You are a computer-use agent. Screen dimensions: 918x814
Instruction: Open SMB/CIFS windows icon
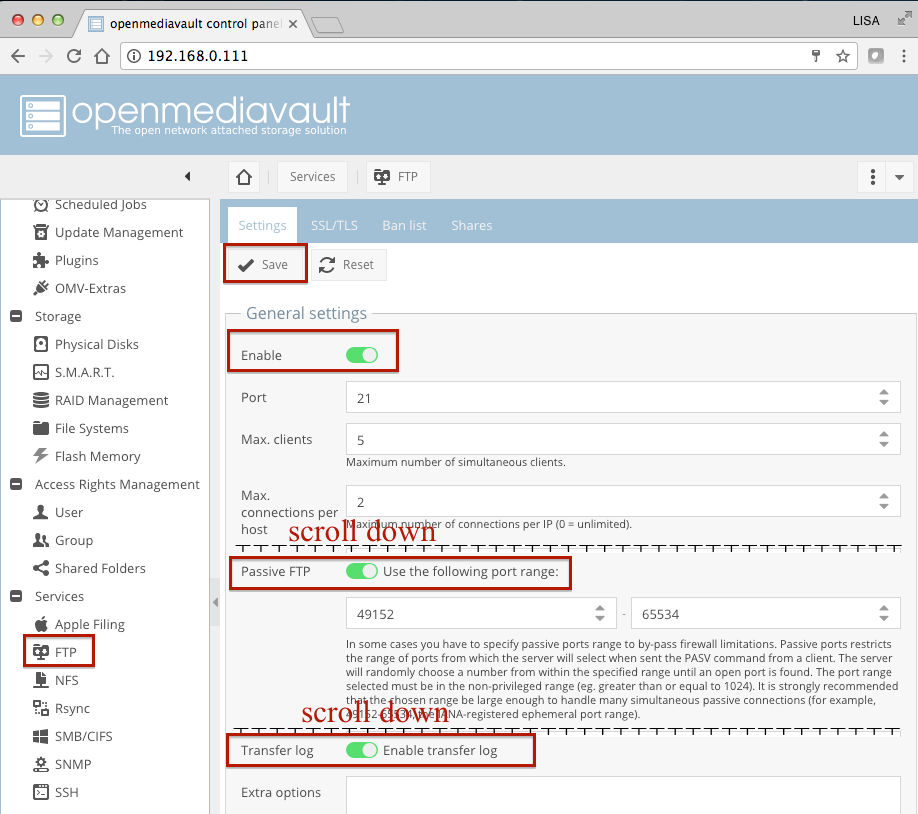click(40, 736)
